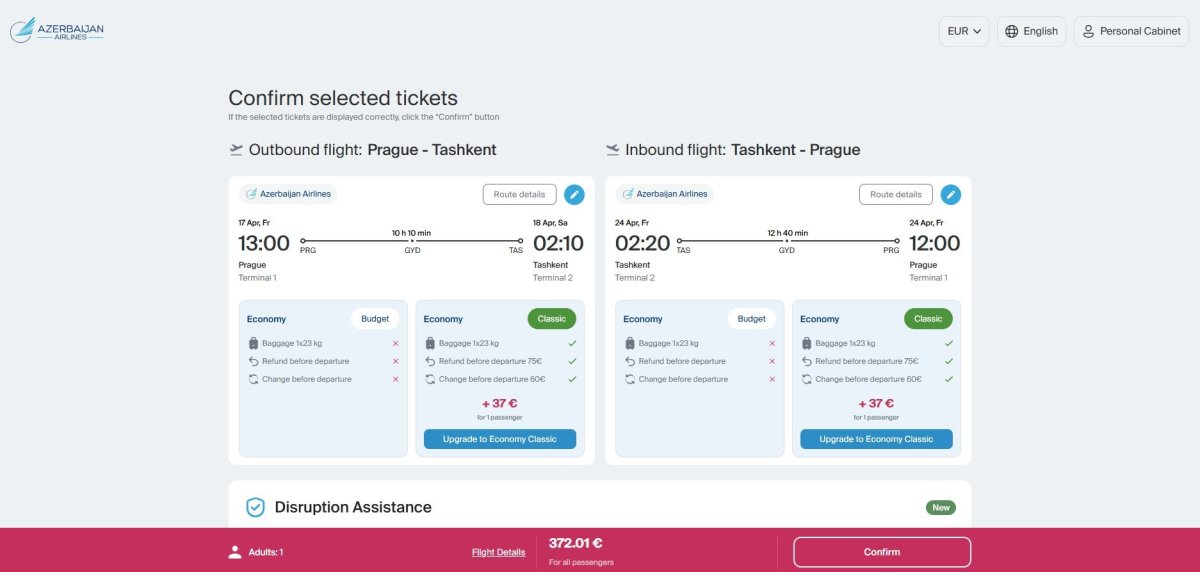Click the adults passenger icon in bottom bar
Screen dimensions: 1200x572
(x=235, y=552)
